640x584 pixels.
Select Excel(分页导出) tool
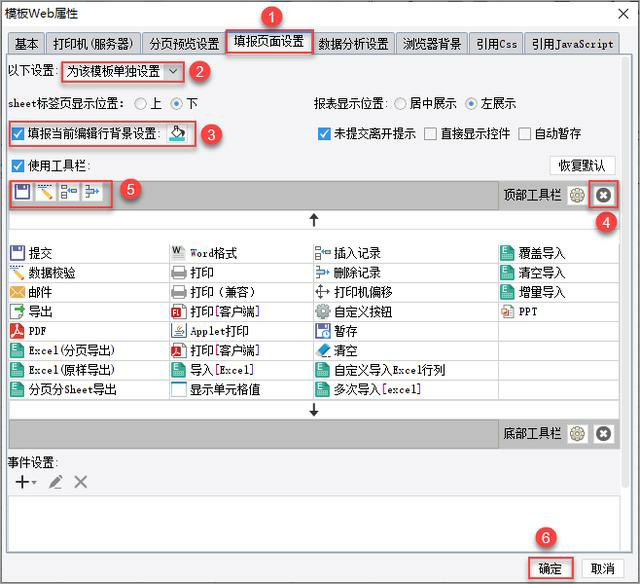(62, 351)
